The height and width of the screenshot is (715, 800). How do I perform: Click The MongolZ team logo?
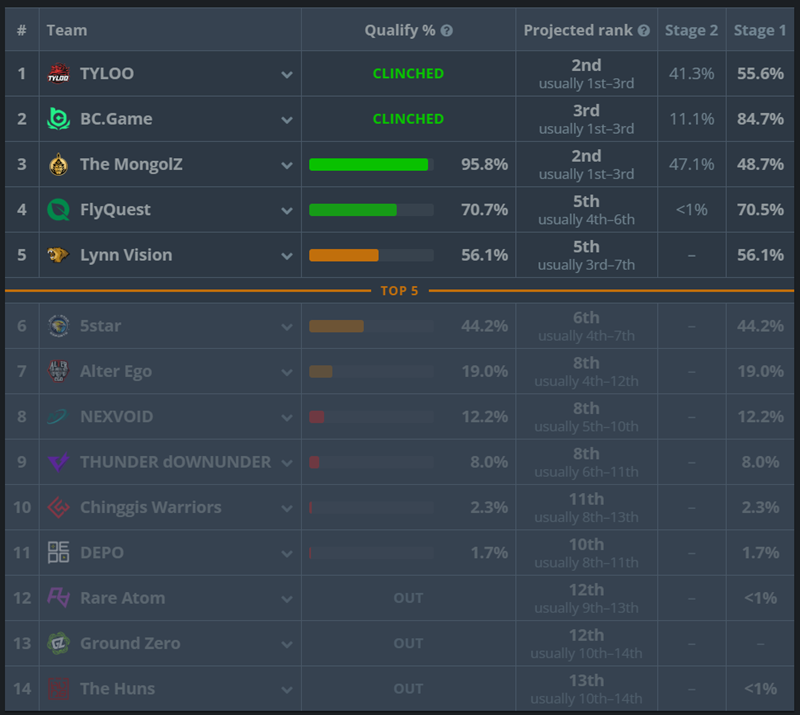[58, 164]
